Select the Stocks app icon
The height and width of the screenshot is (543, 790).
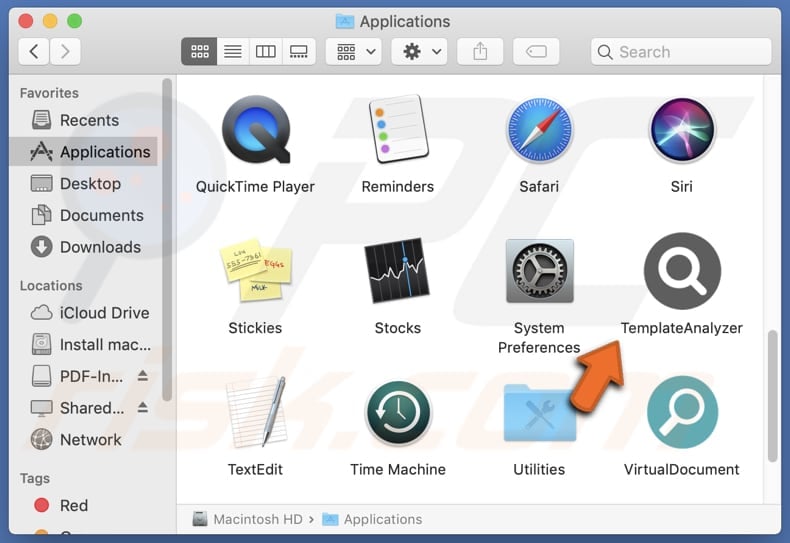coord(397,270)
